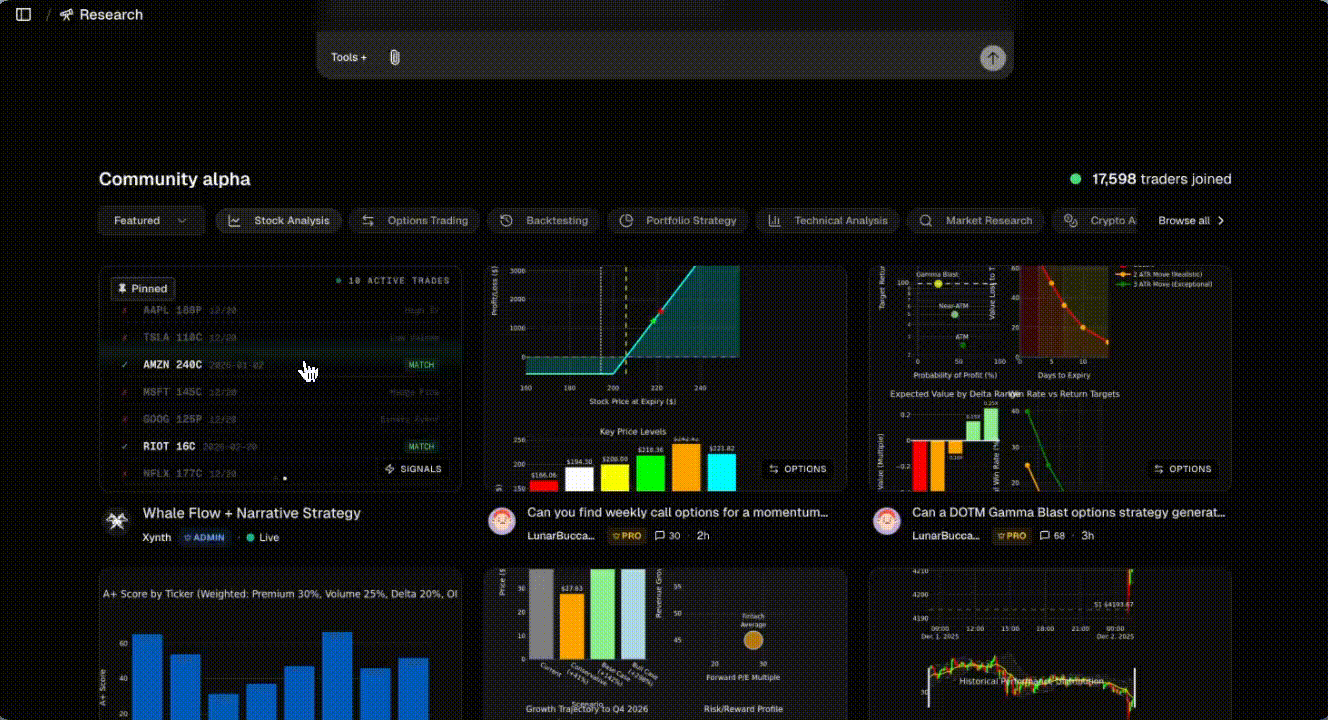Select the Stock Analysis filter
Image resolution: width=1328 pixels, height=720 pixels.
(280, 221)
